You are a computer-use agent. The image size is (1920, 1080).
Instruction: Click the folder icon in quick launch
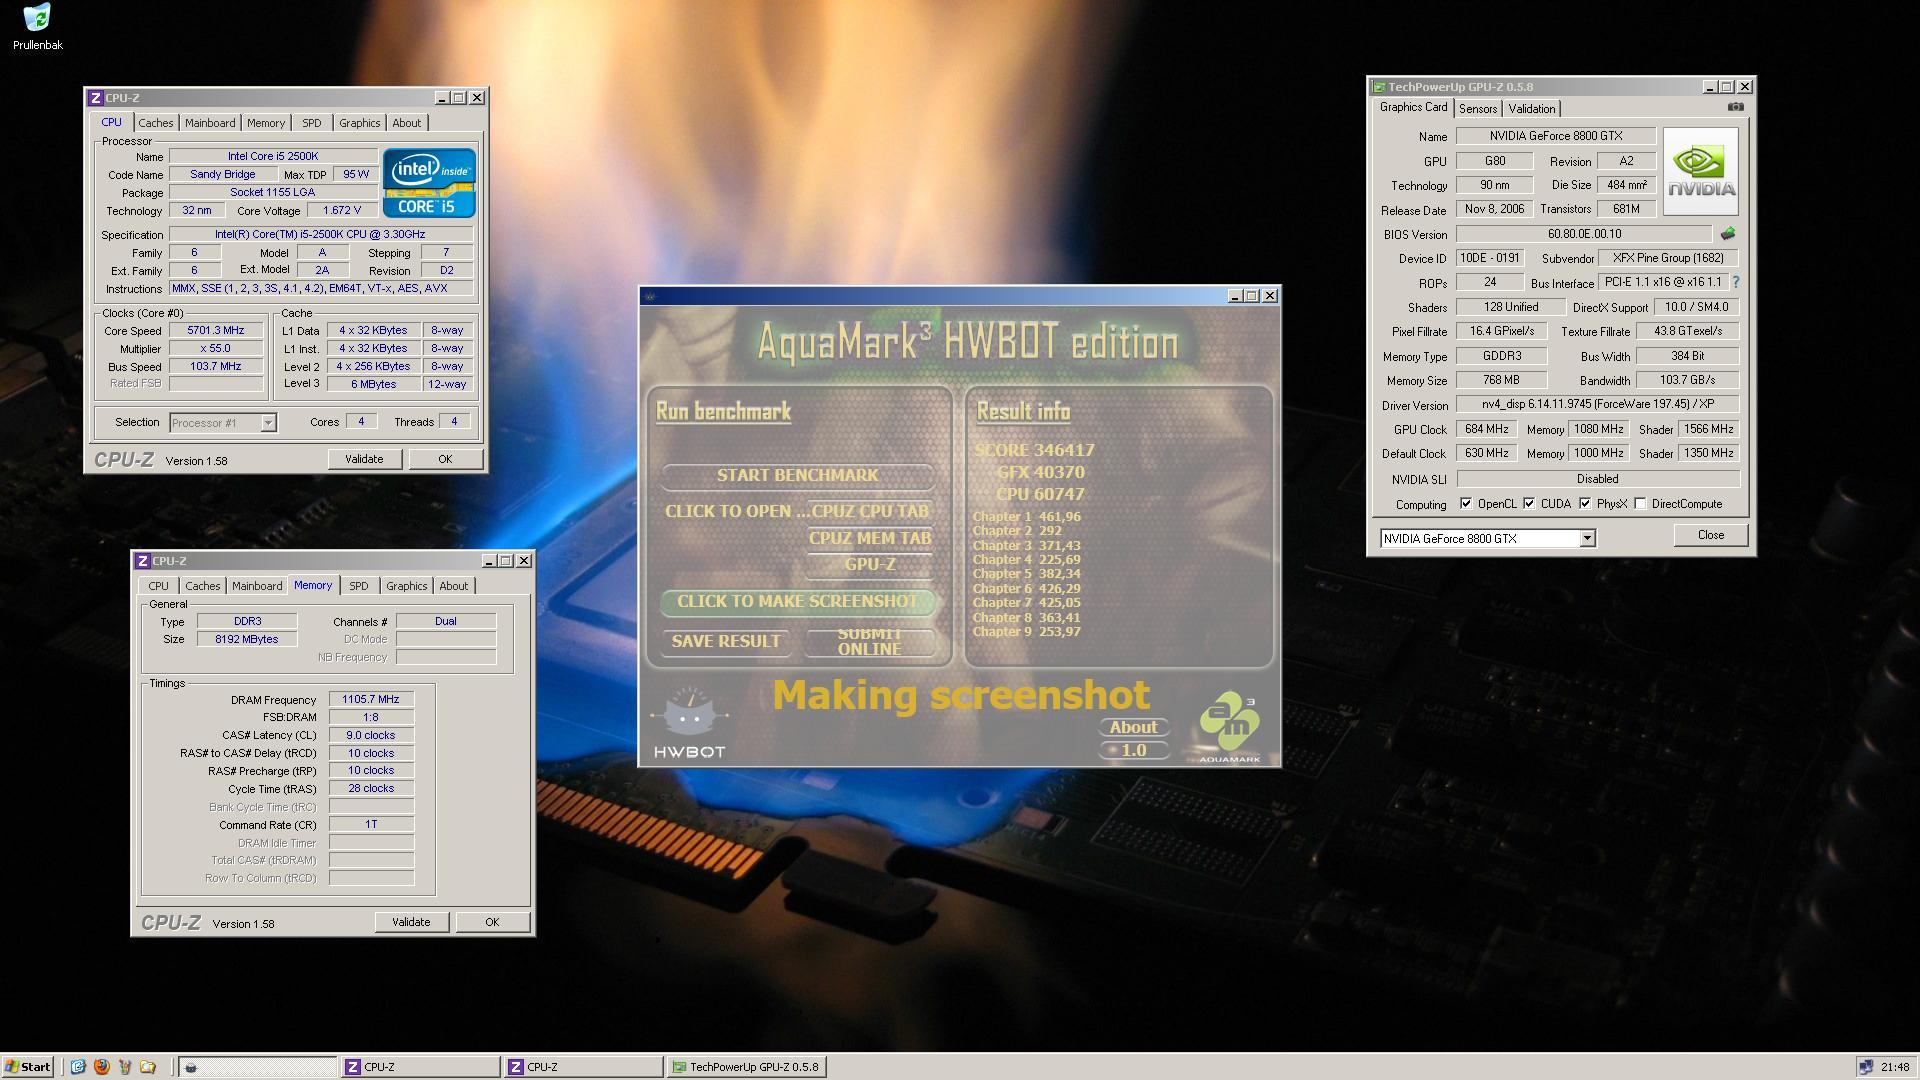[148, 1067]
